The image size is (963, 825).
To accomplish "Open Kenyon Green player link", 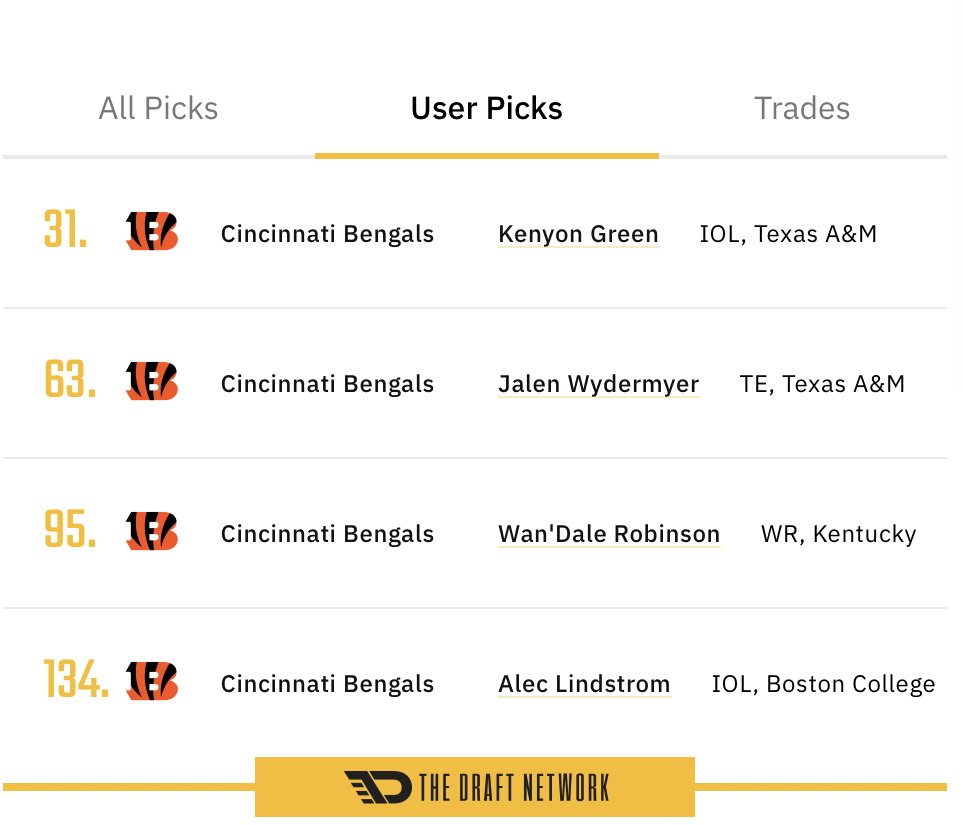I will coord(579,234).
